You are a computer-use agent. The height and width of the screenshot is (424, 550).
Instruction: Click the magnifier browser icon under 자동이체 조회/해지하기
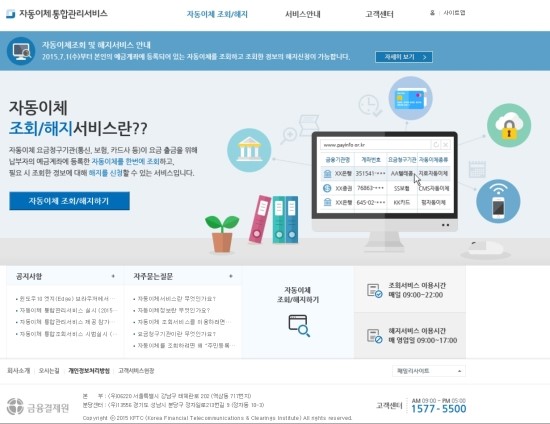[x=299, y=325]
